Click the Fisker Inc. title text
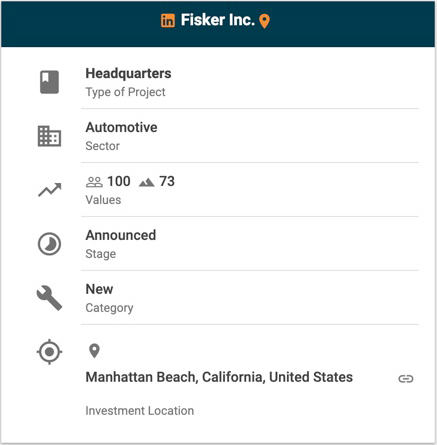 [218, 20]
